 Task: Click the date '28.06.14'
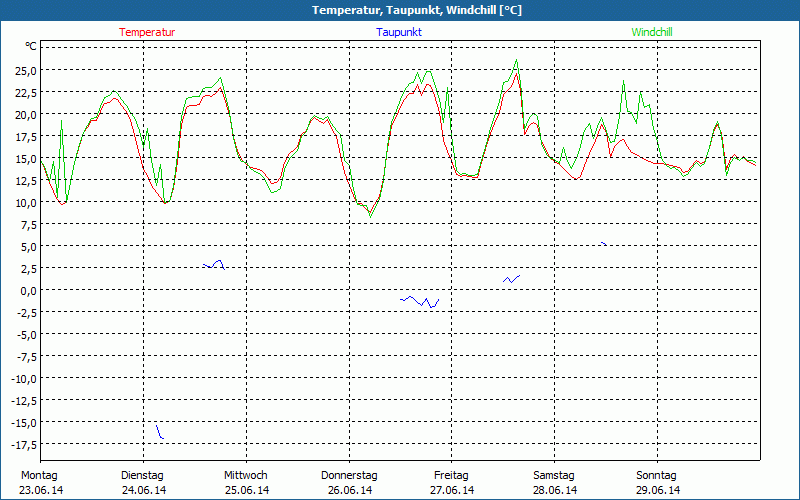(555, 490)
